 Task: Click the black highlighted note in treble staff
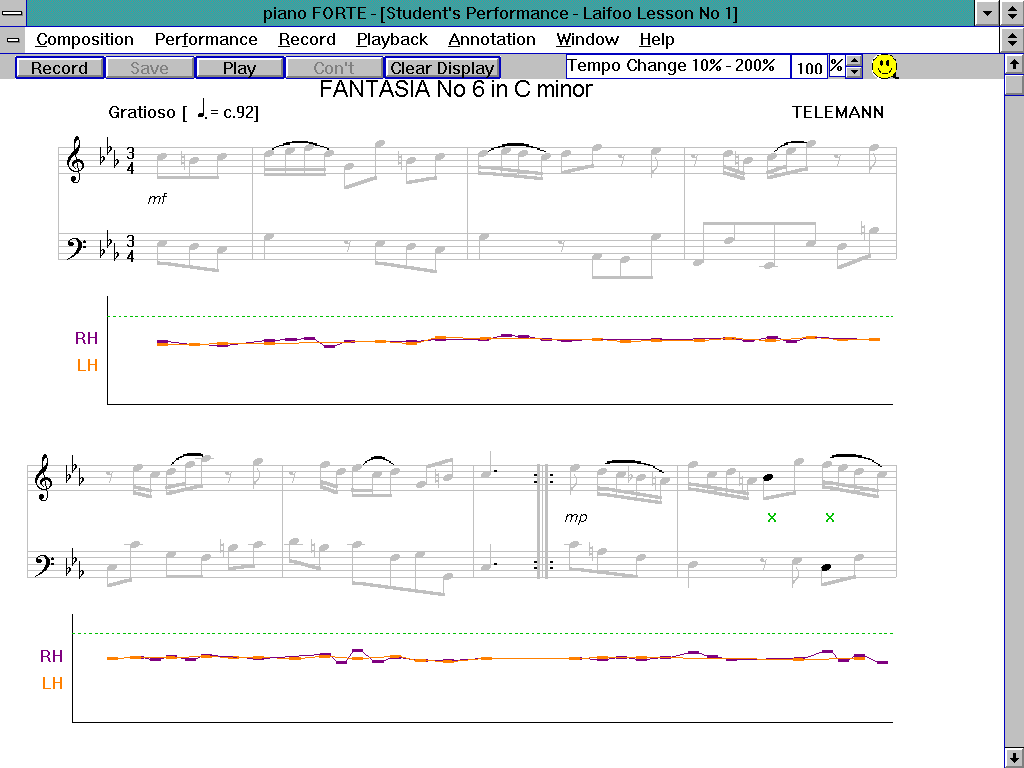point(768,477)
